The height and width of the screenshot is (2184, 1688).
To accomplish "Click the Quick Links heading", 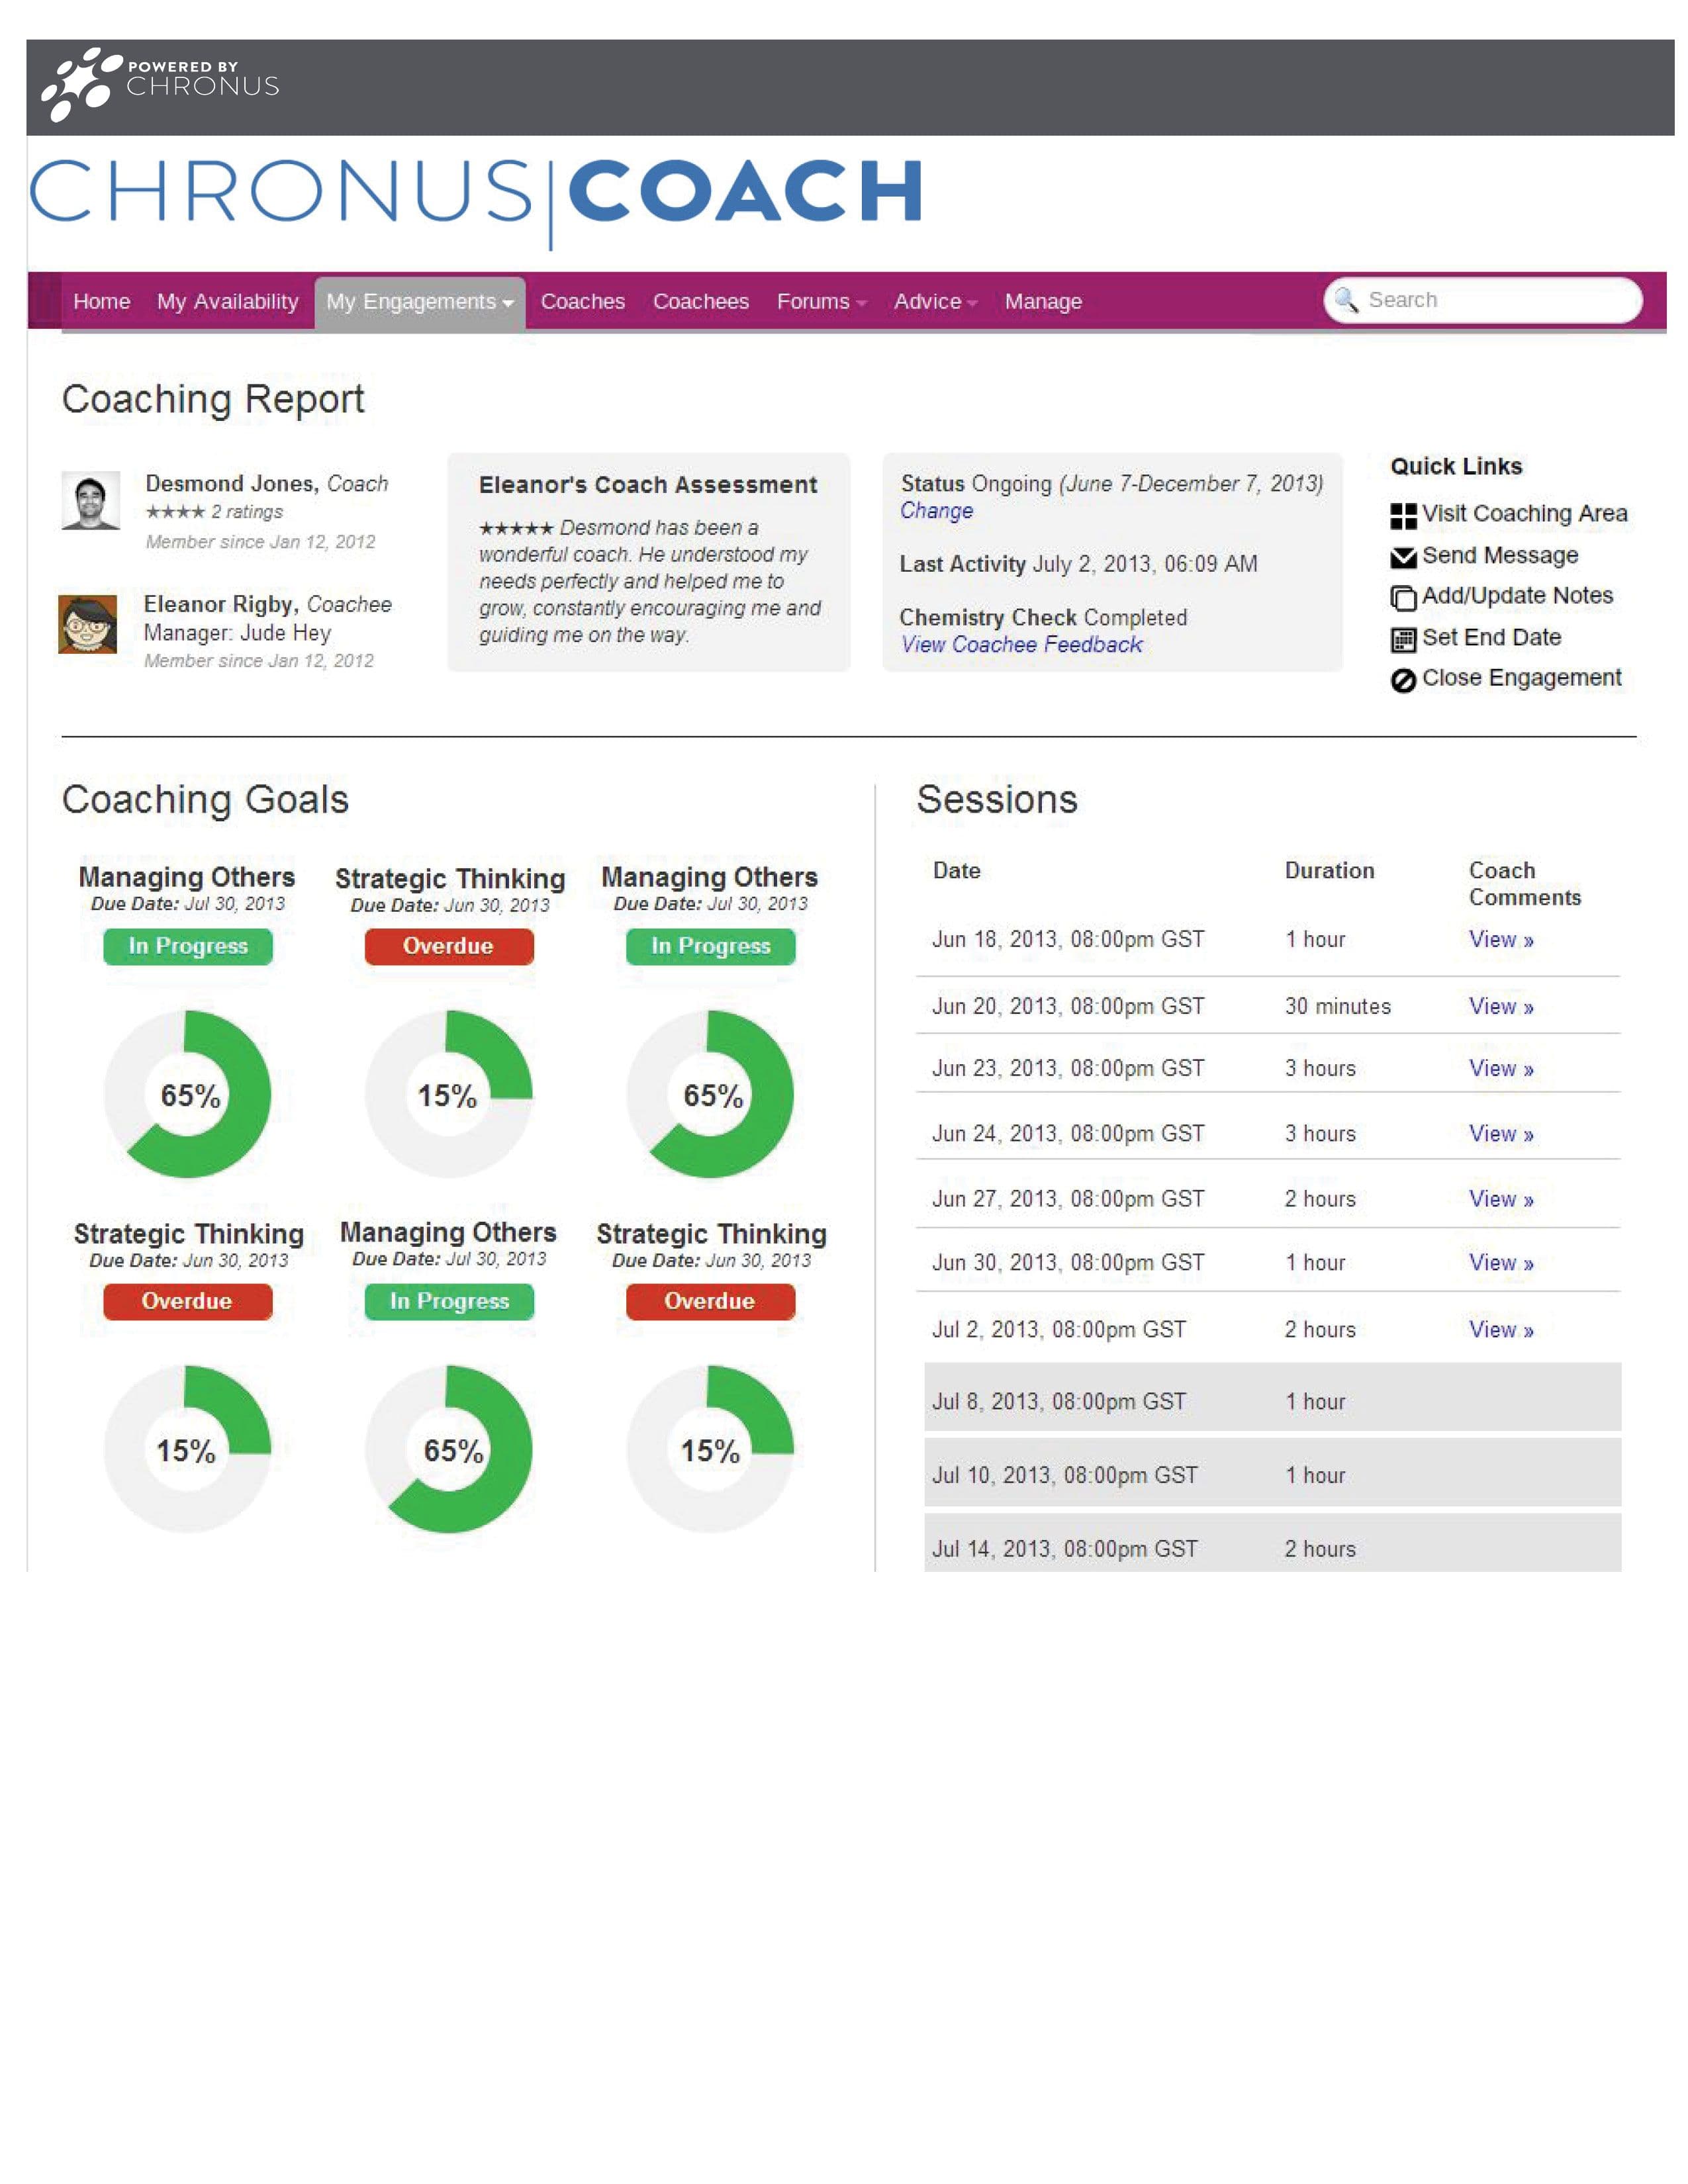I will [1456, 466].
